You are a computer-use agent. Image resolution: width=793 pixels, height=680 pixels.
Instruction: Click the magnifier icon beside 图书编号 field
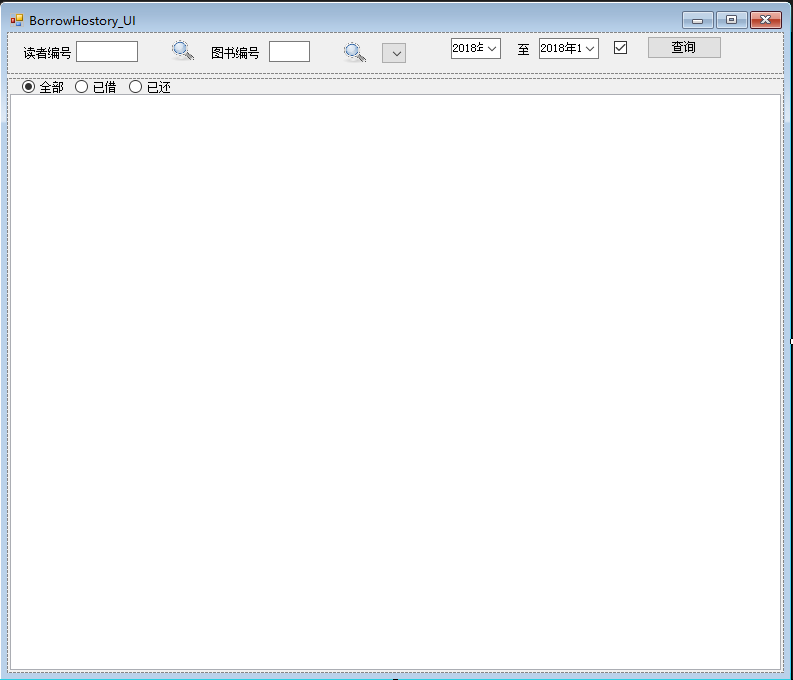click(355, 53)
